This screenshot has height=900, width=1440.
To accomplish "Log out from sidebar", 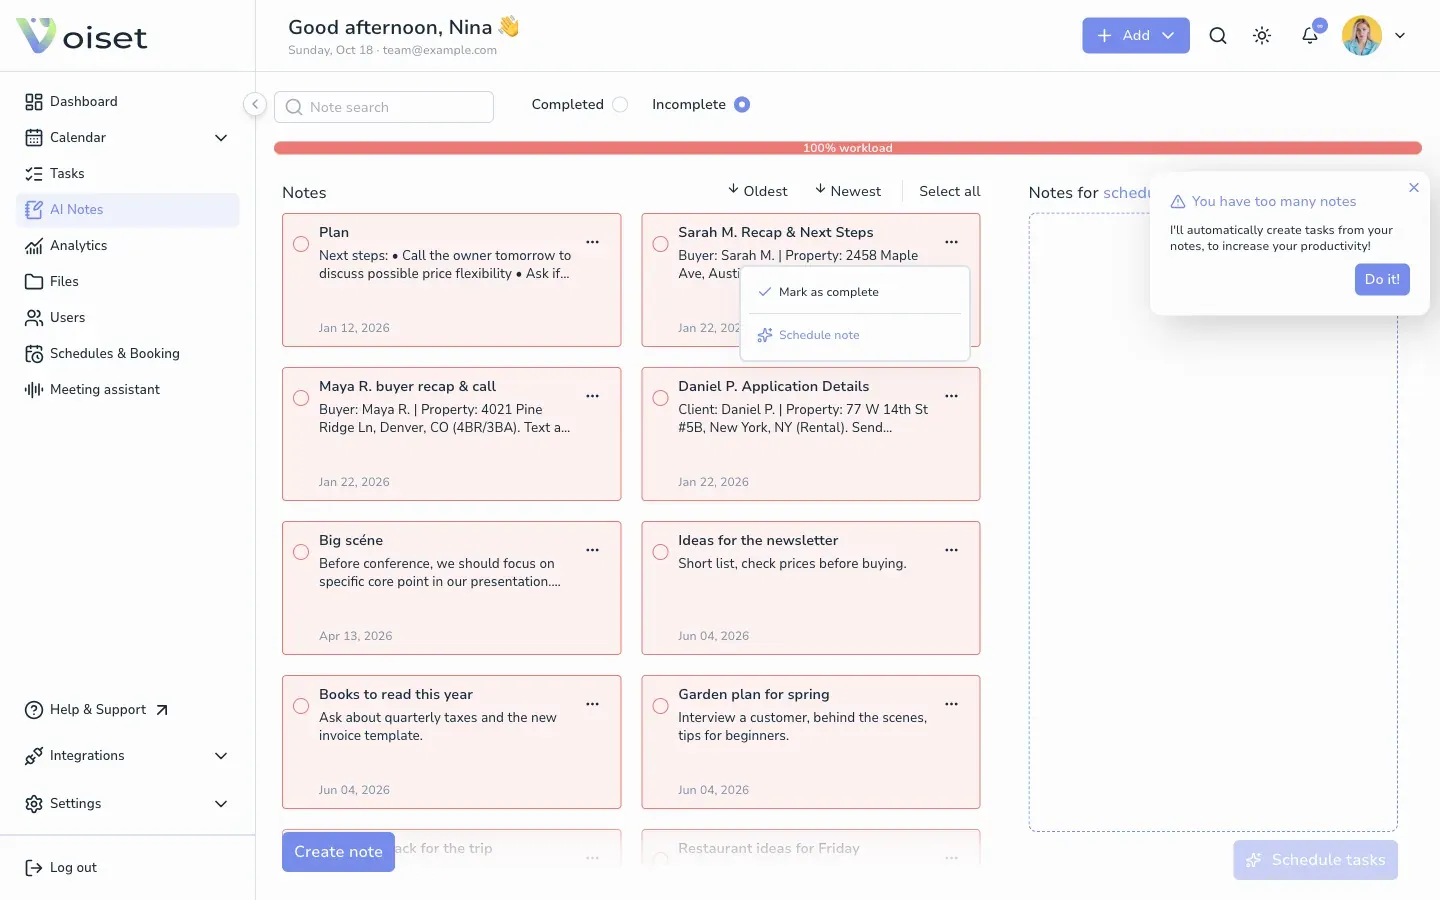I will coord(61,868).
